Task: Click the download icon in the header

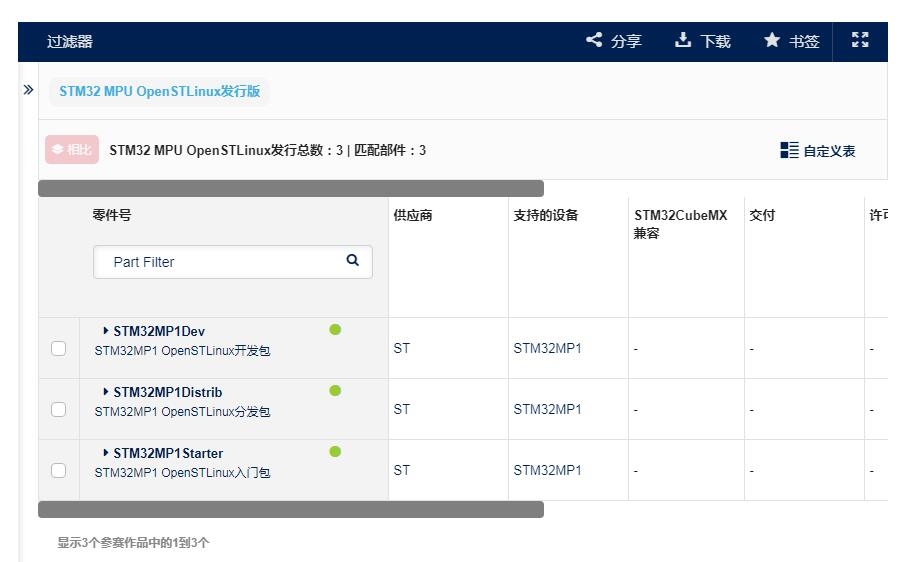Action: click(x=683, y=40)
